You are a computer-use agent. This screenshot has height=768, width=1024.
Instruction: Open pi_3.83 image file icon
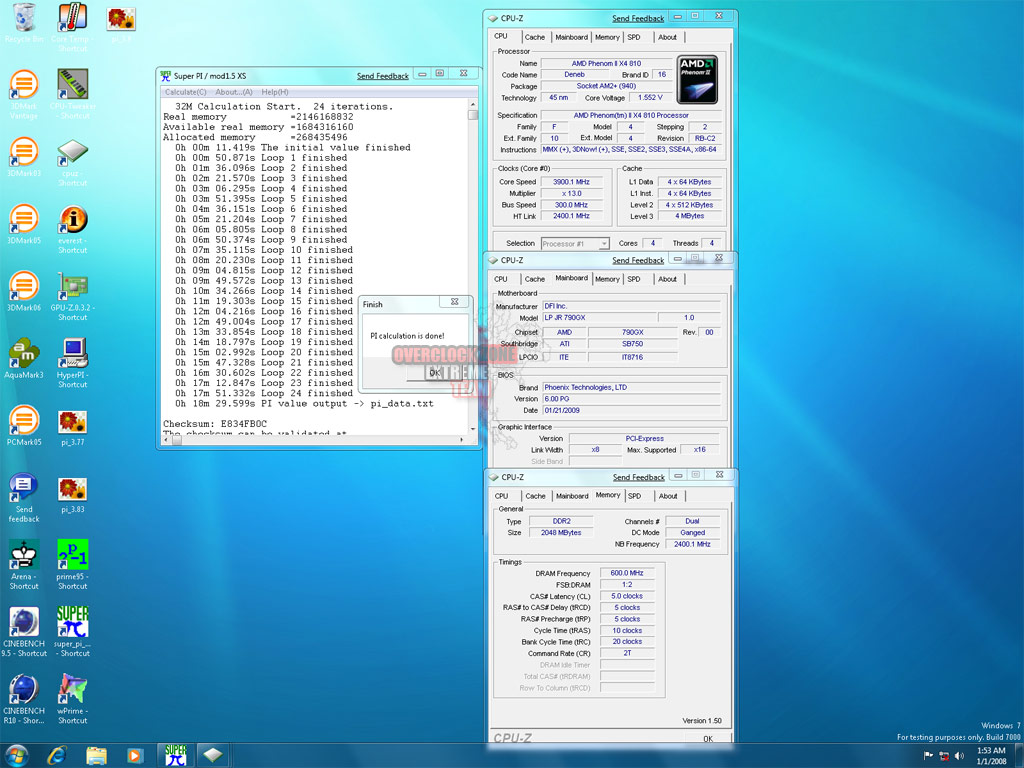click(72, 495)
